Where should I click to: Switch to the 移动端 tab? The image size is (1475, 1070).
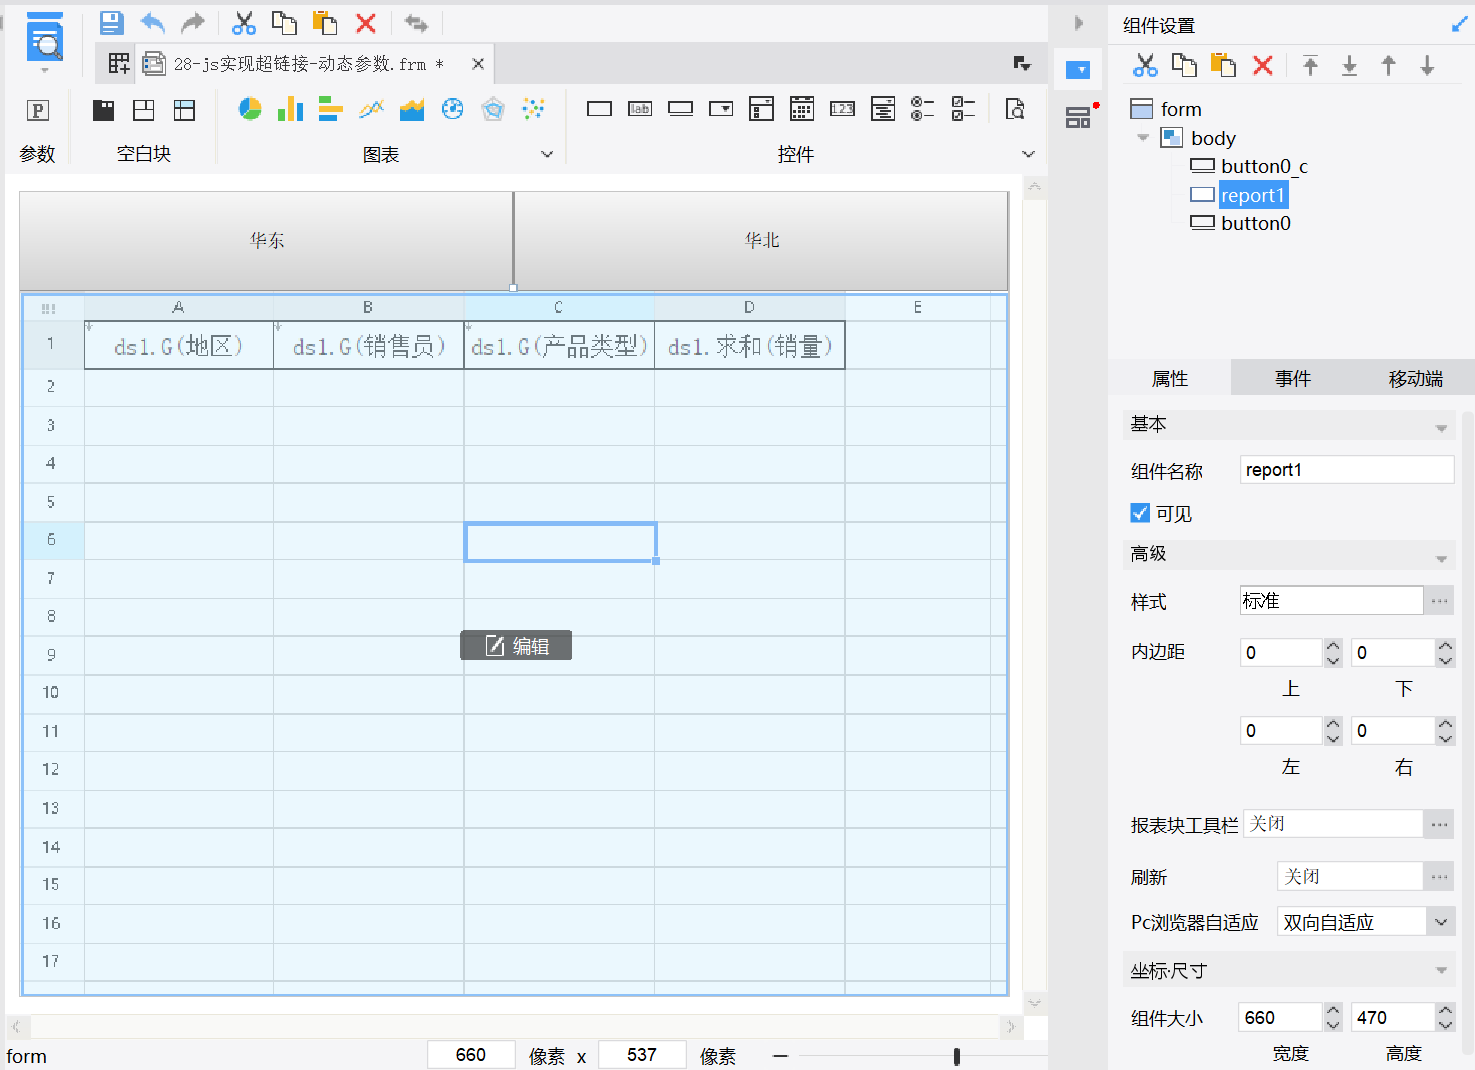[x=1414, y=378]
